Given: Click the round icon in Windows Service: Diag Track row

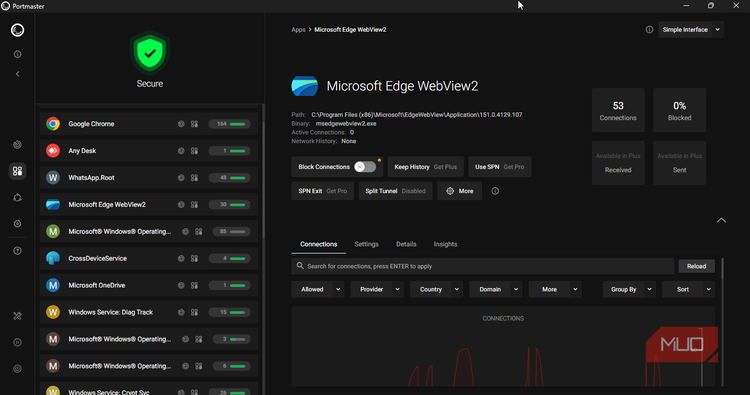Looking at the screenshot, I should click(181, 312).
